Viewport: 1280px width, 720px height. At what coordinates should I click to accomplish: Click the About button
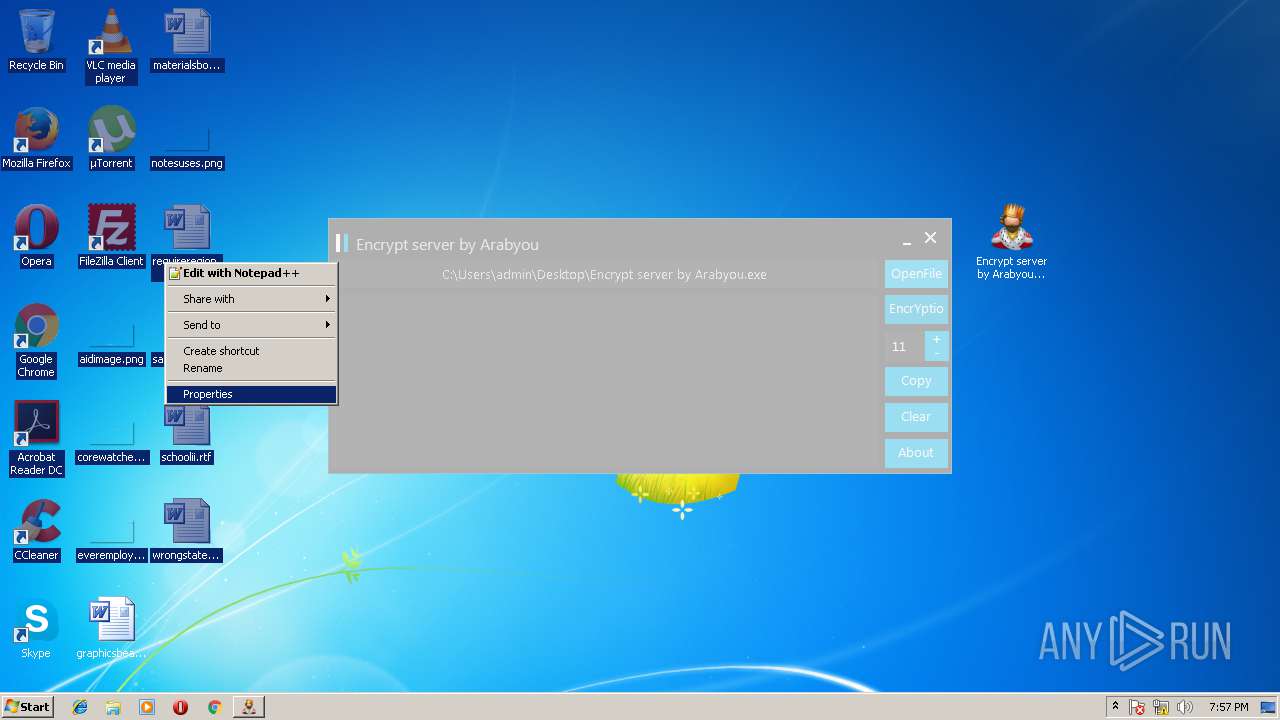tap(916, 453)
